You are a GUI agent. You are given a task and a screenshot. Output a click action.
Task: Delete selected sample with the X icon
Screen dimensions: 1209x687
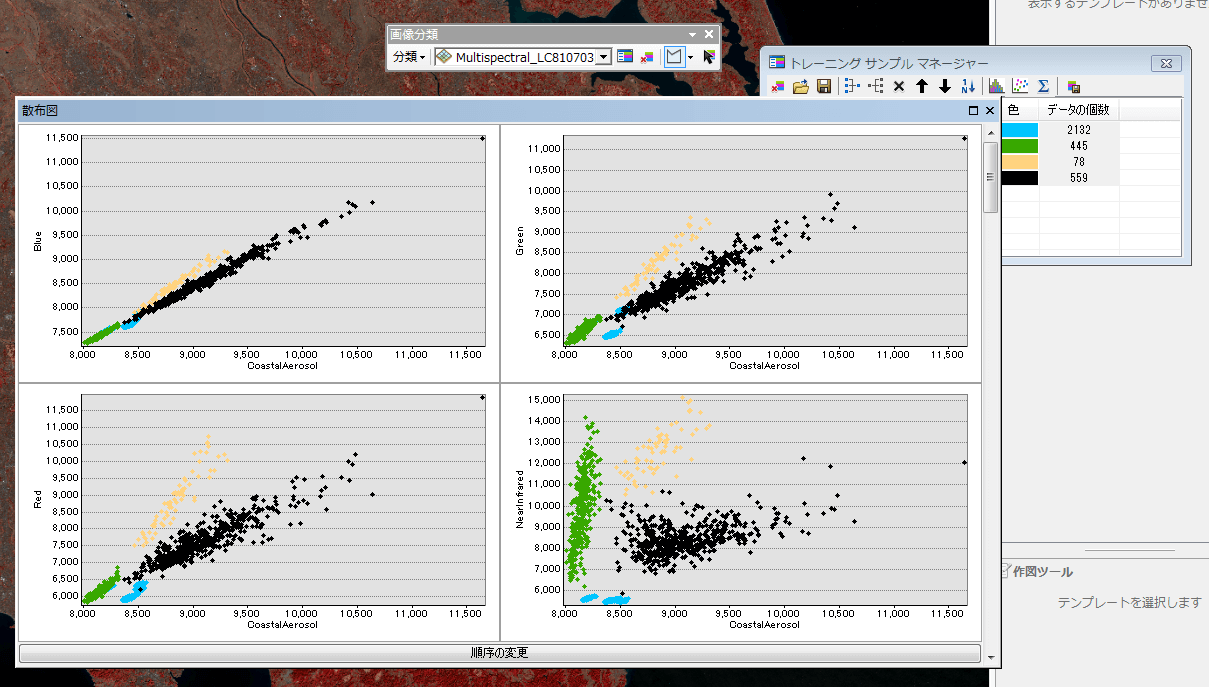click(x=899, y=87)
